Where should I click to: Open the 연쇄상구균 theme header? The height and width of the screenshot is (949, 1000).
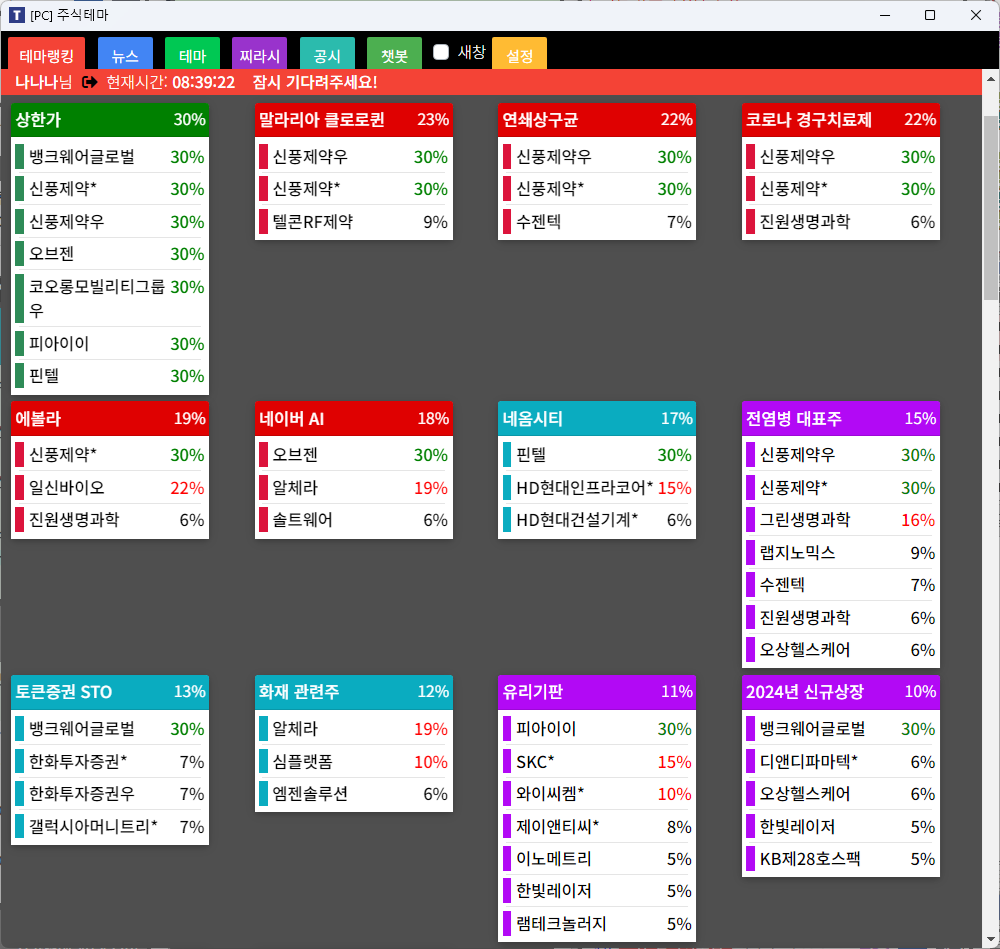pyautogui.click(x=597, y=120)
